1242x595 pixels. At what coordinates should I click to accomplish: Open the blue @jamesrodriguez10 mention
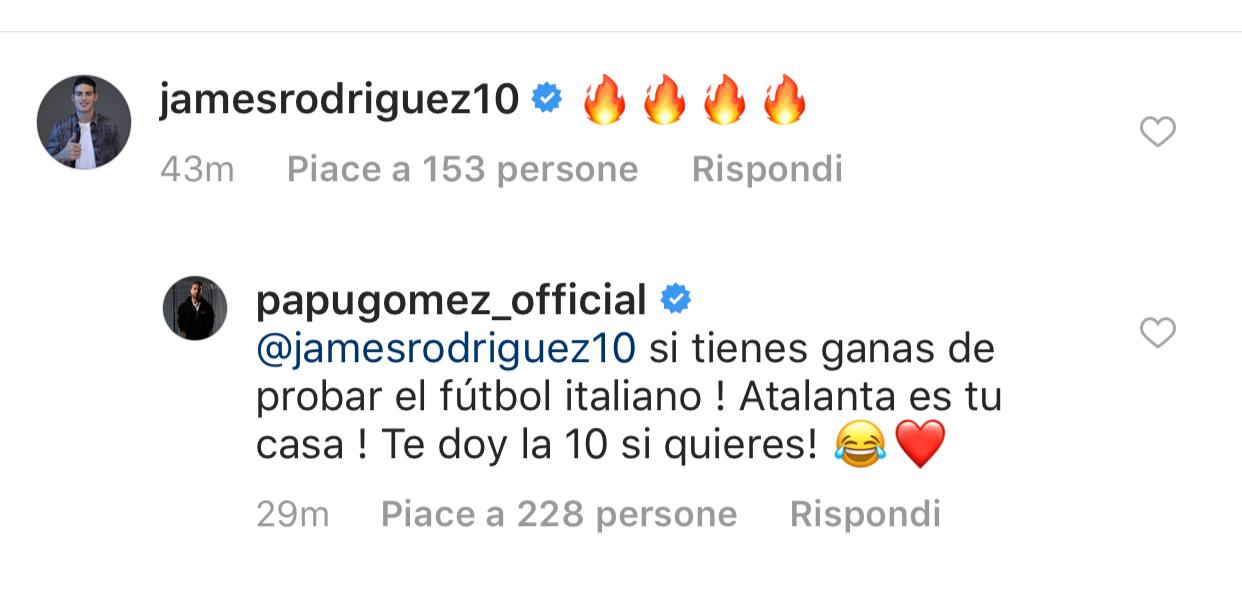click(x=446, y=349)
